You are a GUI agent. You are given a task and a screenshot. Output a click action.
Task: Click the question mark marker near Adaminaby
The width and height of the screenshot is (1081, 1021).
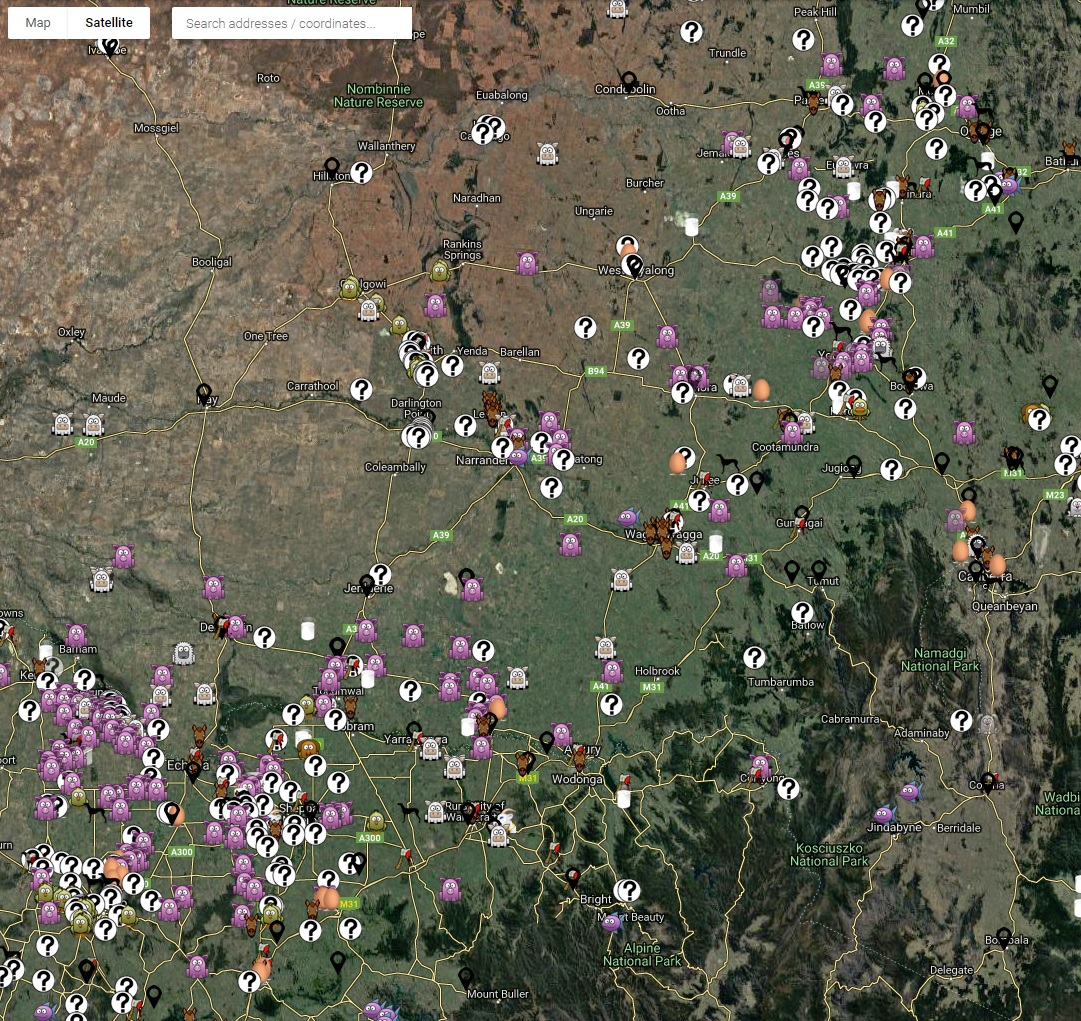pos(961,720)
